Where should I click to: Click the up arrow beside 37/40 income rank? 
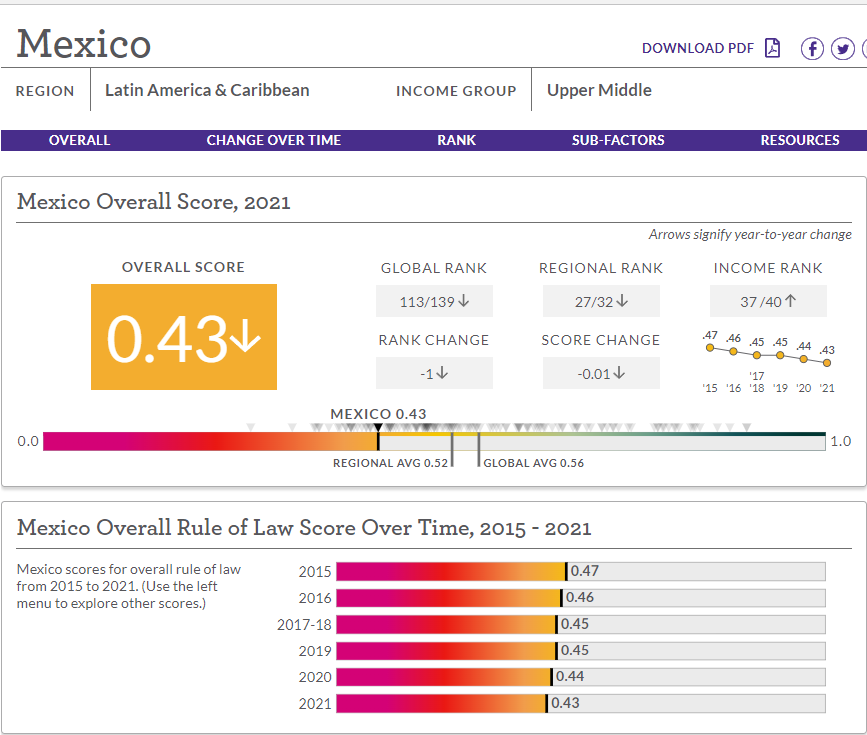pyautogui.click(x=791, y=301)
